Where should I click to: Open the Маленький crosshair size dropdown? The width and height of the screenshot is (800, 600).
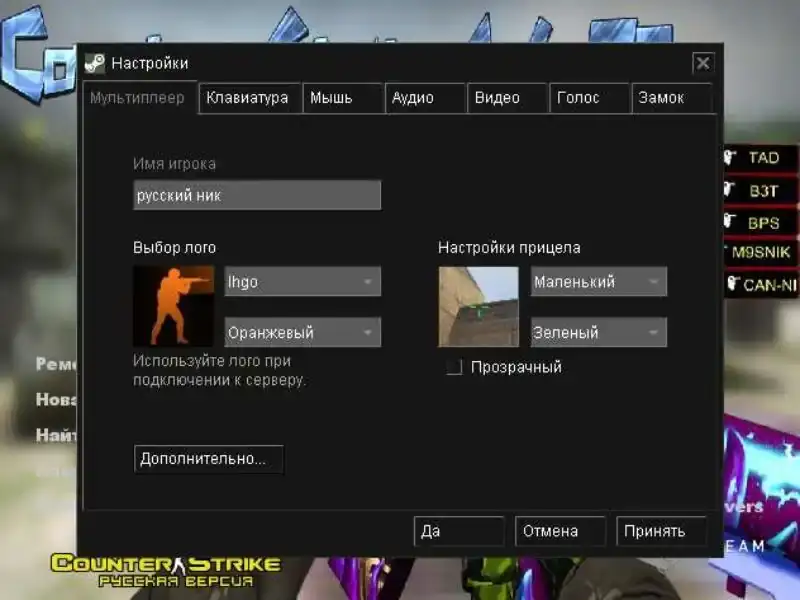pyautogui.click(x=598, y=282)
